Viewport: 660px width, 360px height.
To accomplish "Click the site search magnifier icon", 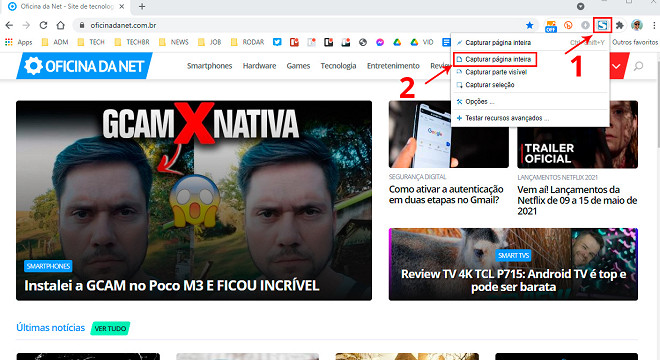I will 639,66.
